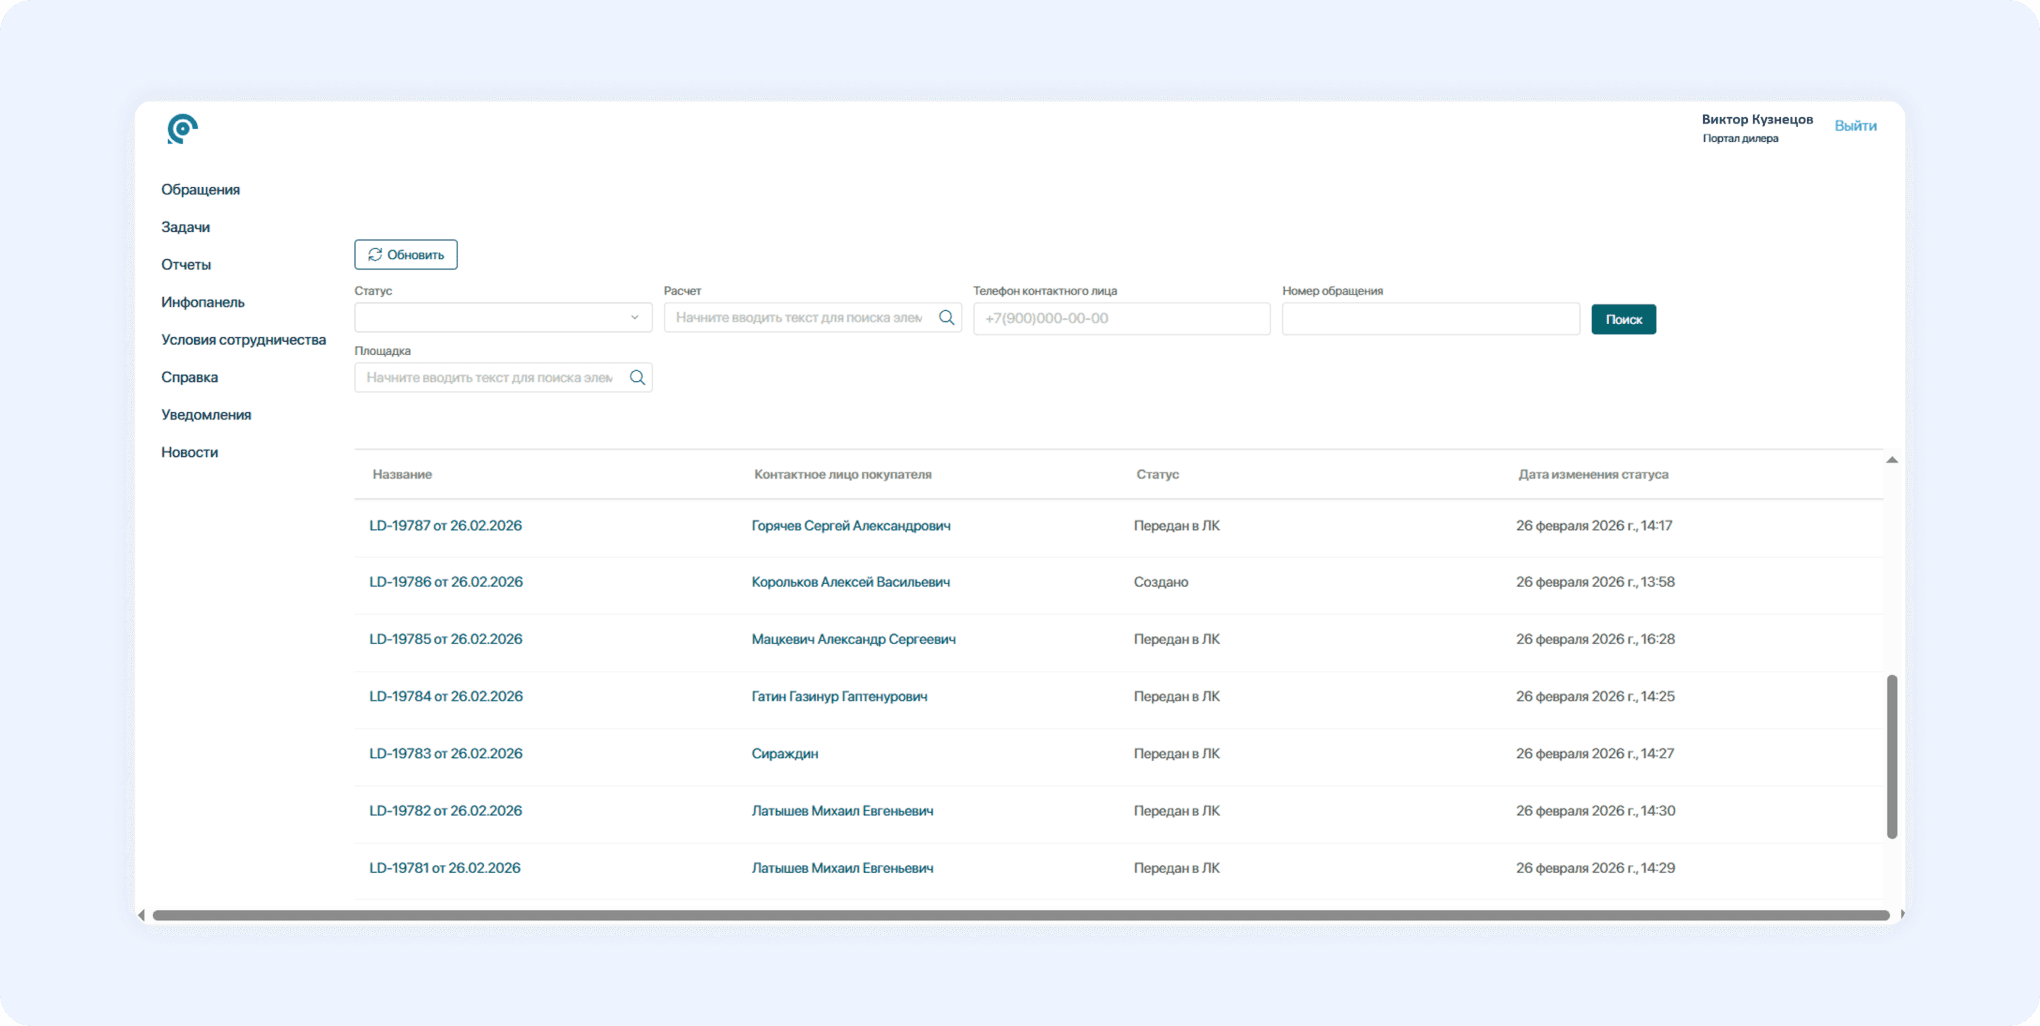Click the search magnifier in Площадка field
Viewport: 2040px width, 1026px height.
(x=637, y=378)
